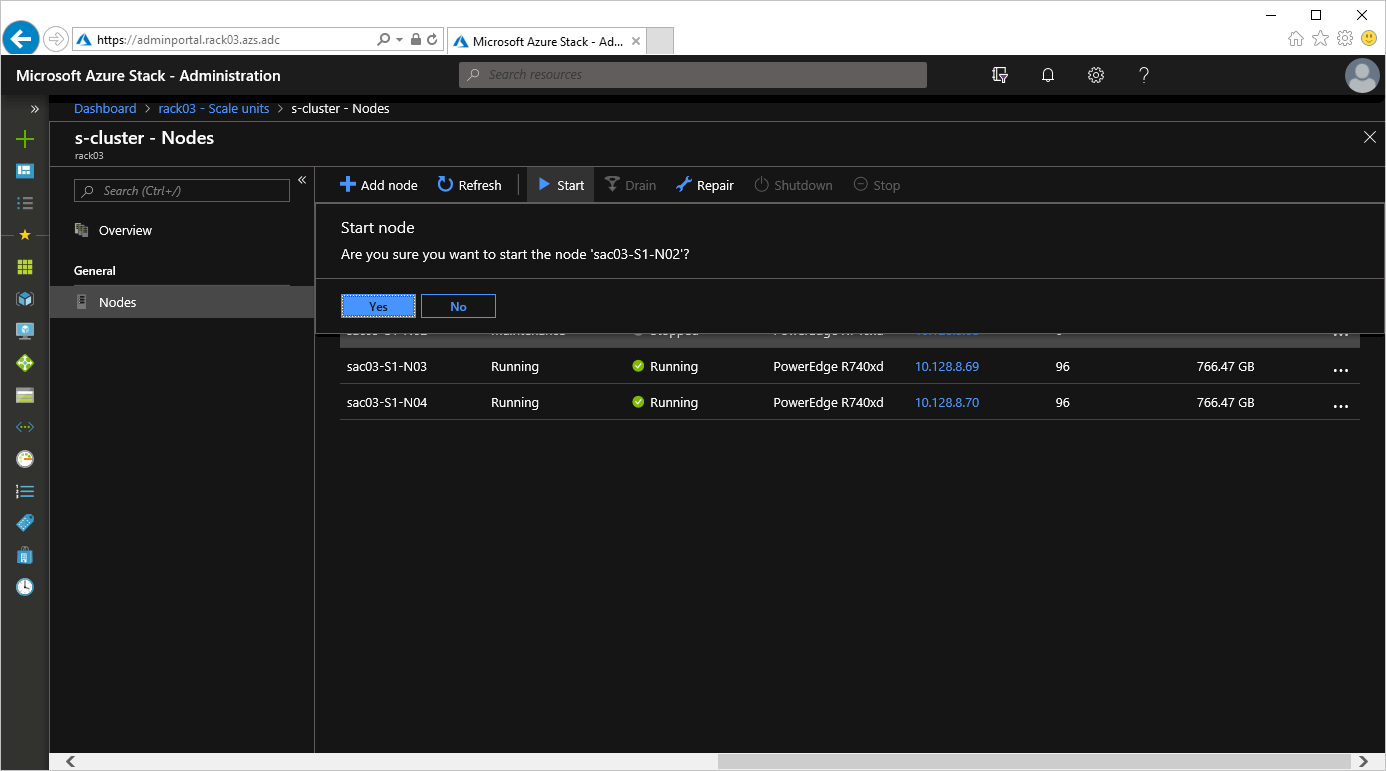Click the blue numbered list sidebar icon

25,491
